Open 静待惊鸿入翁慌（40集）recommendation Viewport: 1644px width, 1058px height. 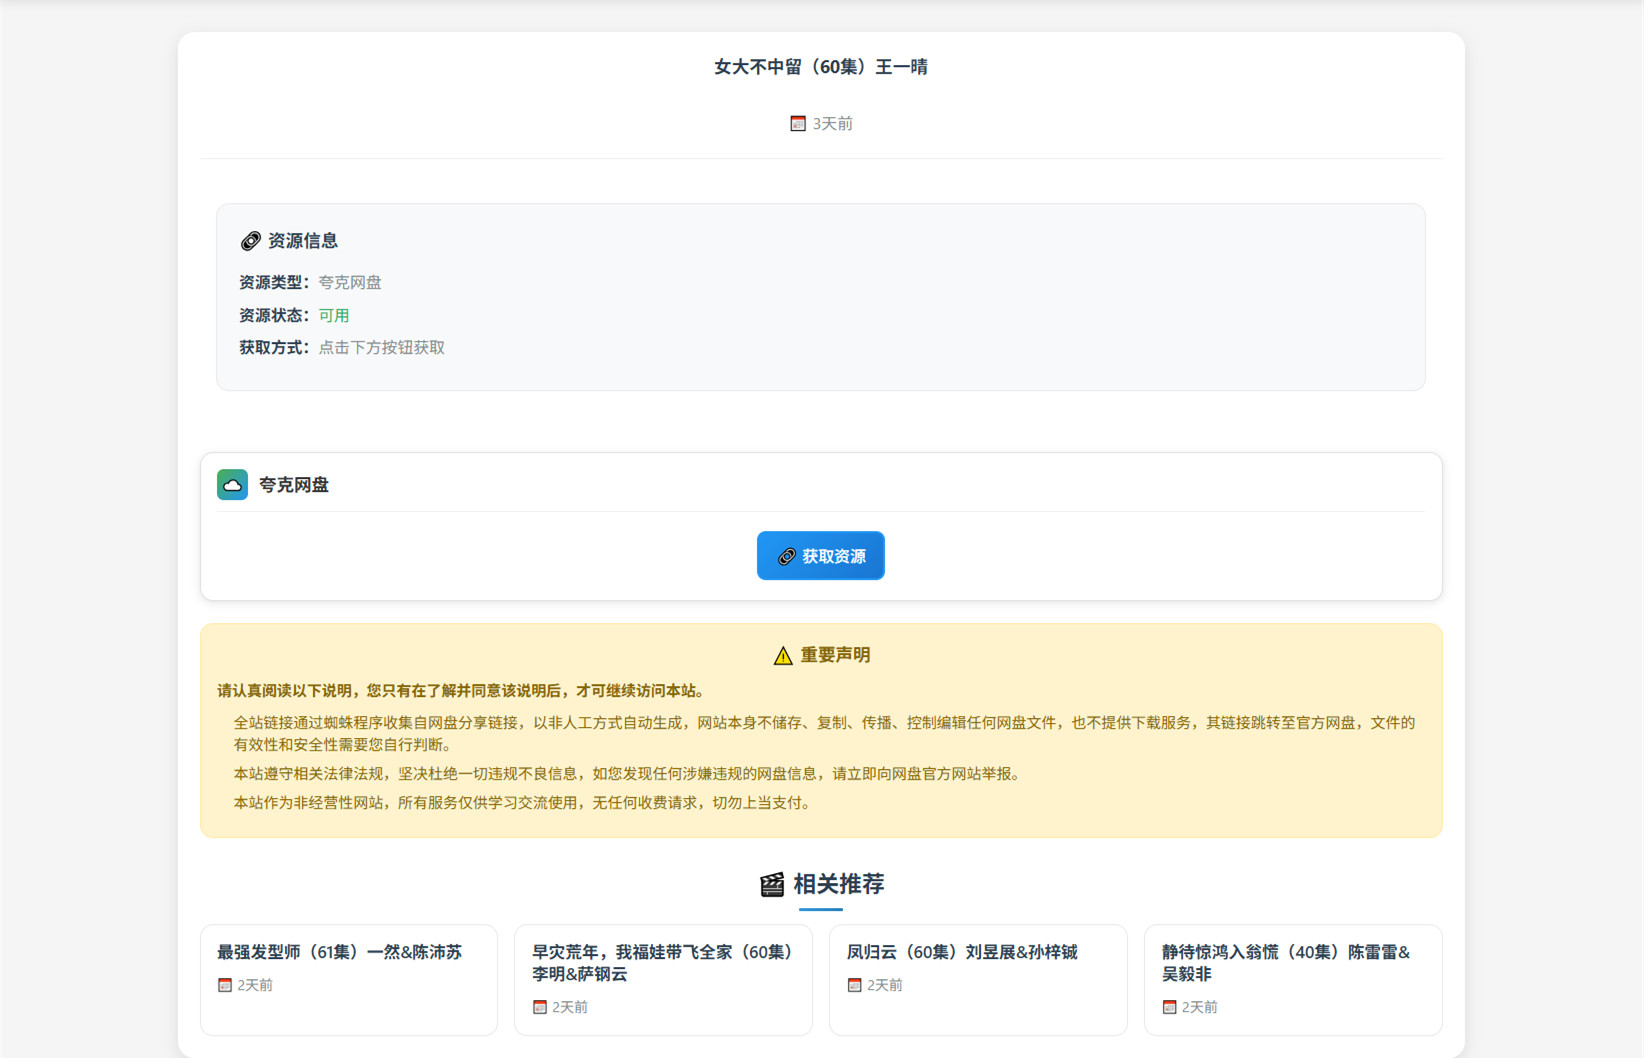pyautogui.click(x=1286, y=962)
